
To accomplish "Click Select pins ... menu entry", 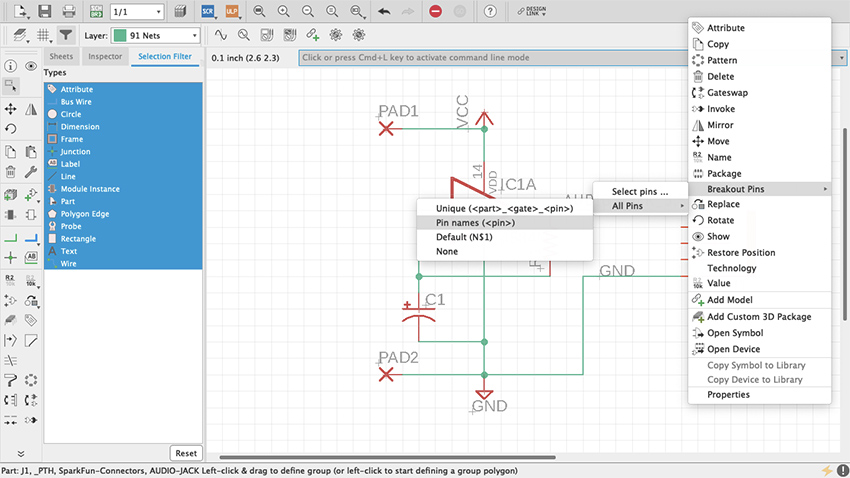I will (x=641, y=192).
